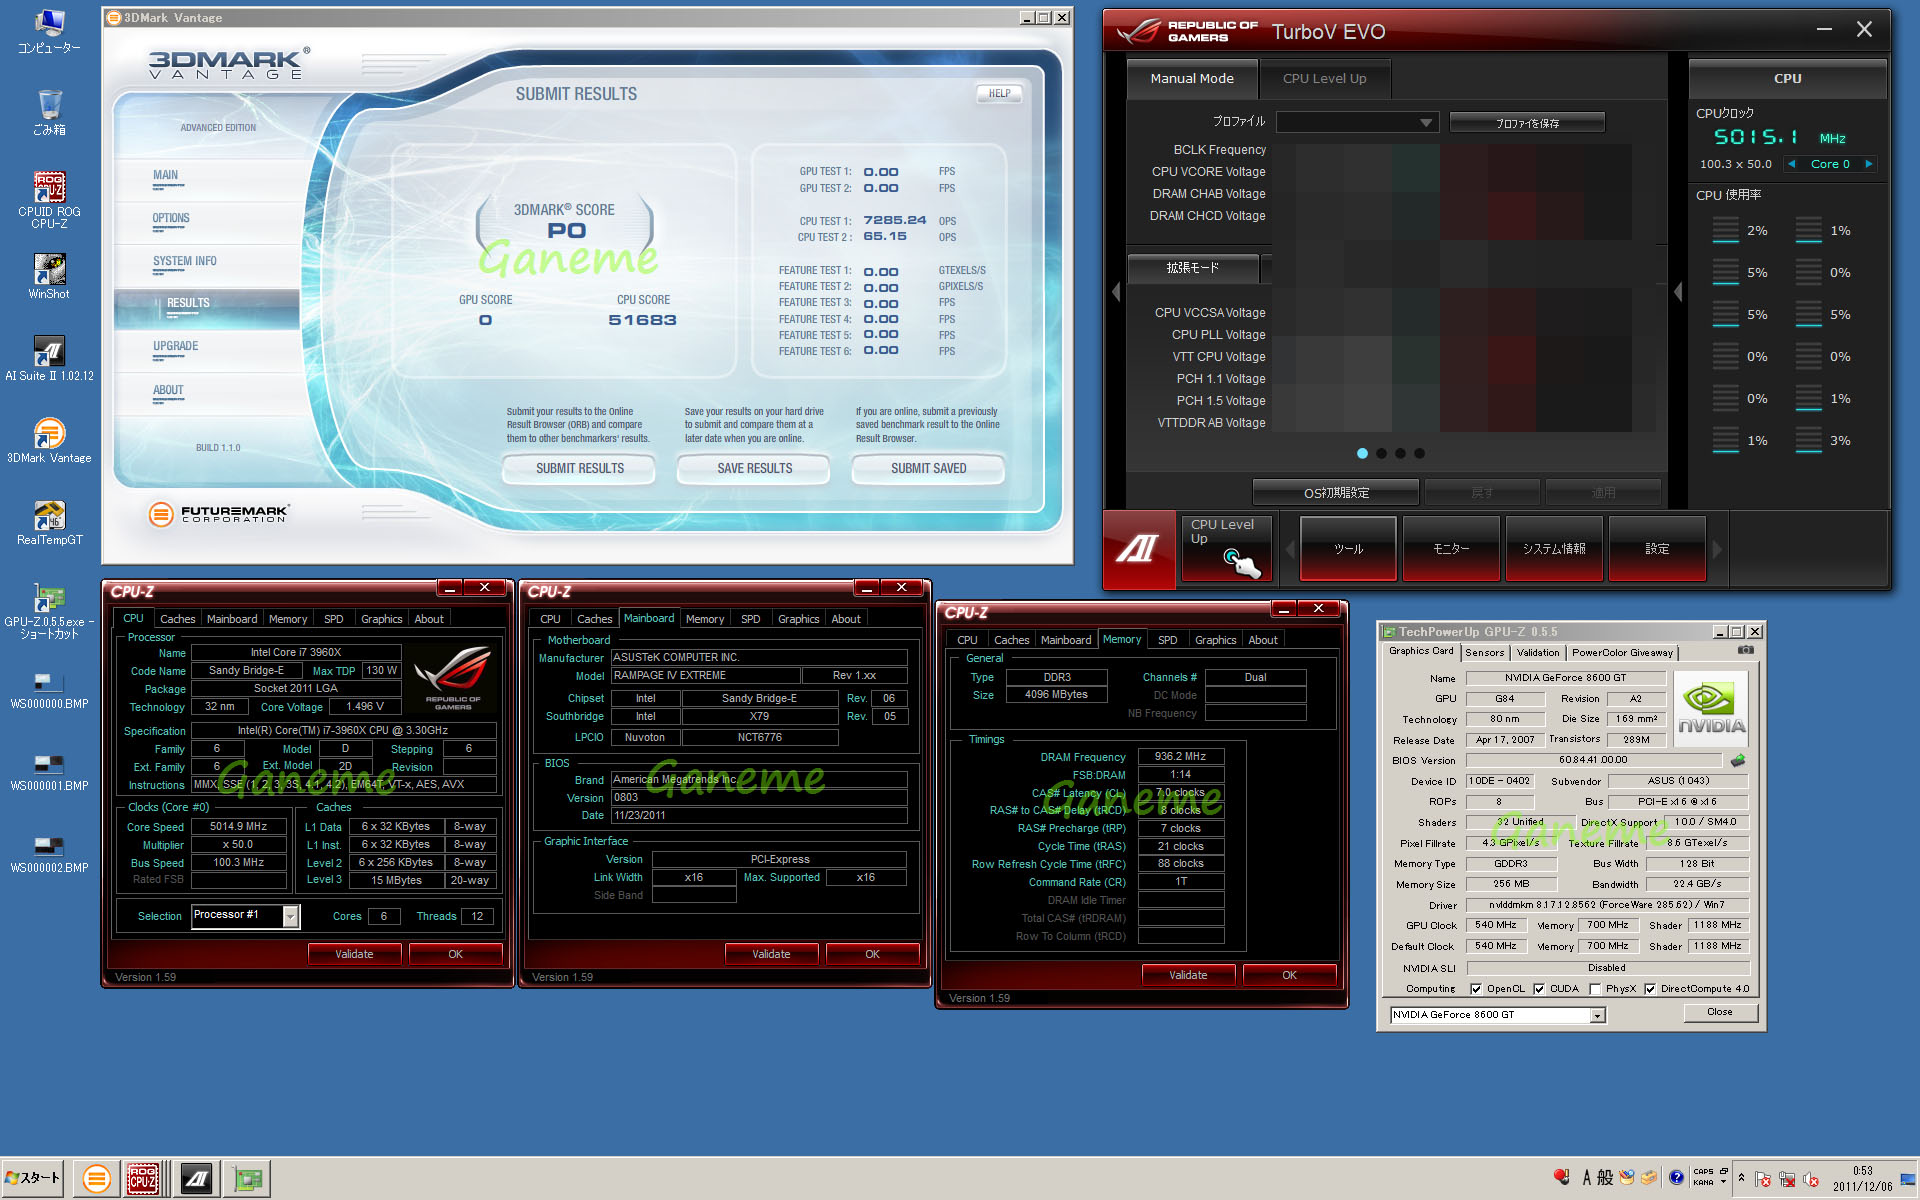Toggle the PhysX checkbox in GPU-Z
1920x1200 pixels.
(x=1595, y=989)
